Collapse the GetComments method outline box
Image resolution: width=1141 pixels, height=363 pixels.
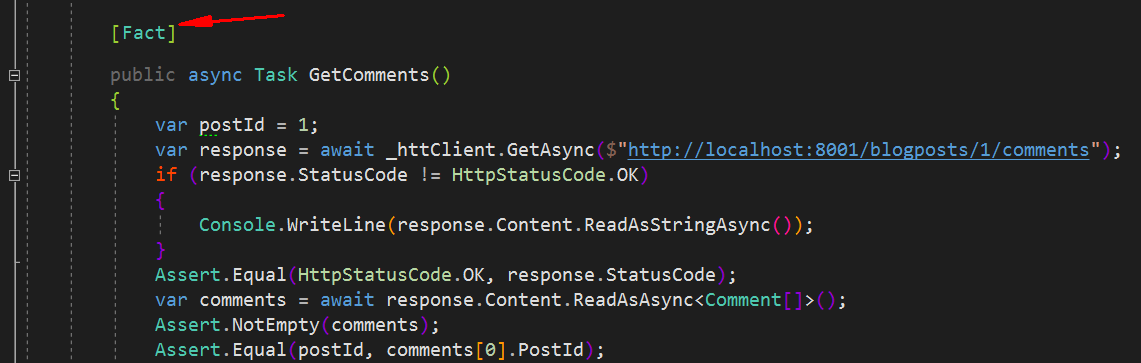(14, 75)
